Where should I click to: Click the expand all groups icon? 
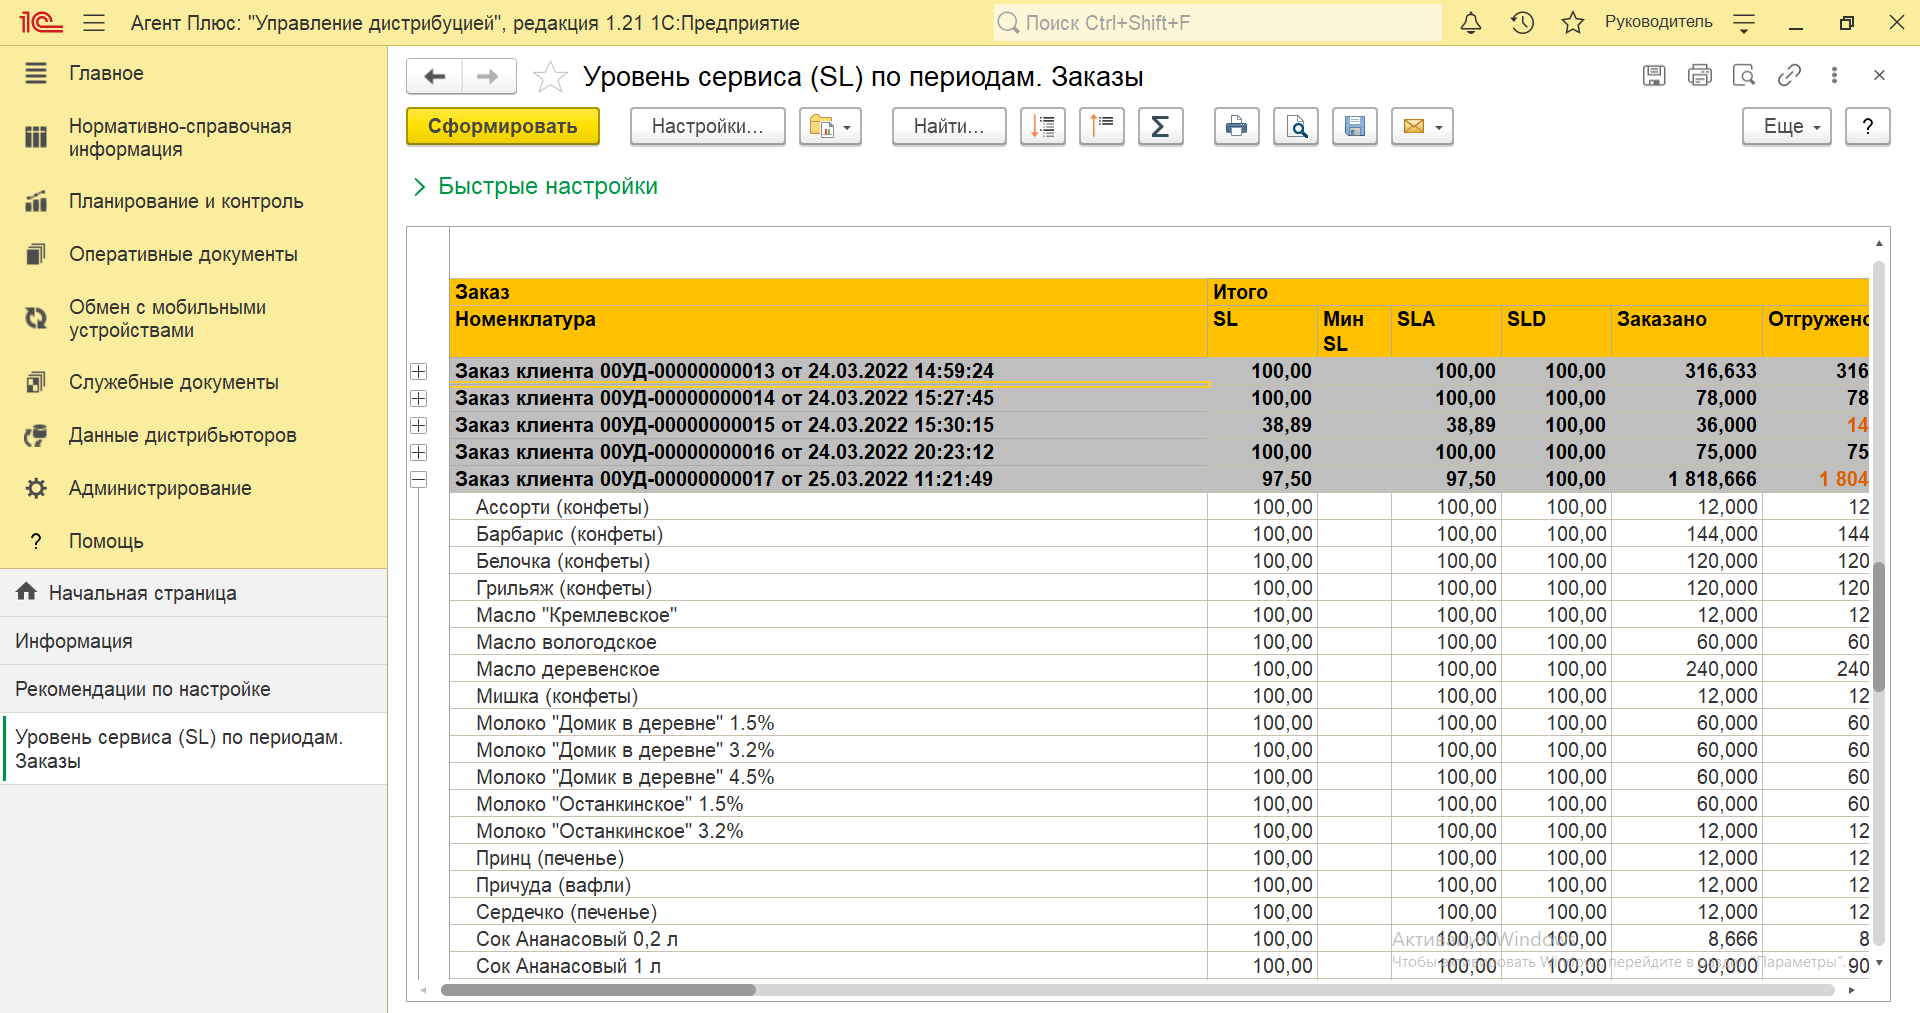click(1043, 126)
